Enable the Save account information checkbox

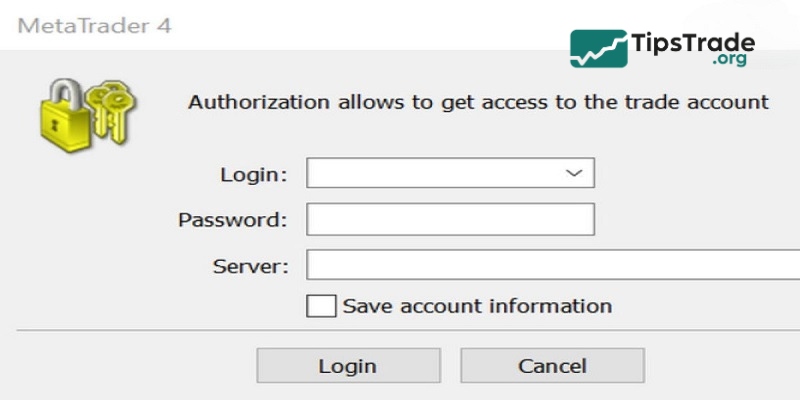pos(321,305)
